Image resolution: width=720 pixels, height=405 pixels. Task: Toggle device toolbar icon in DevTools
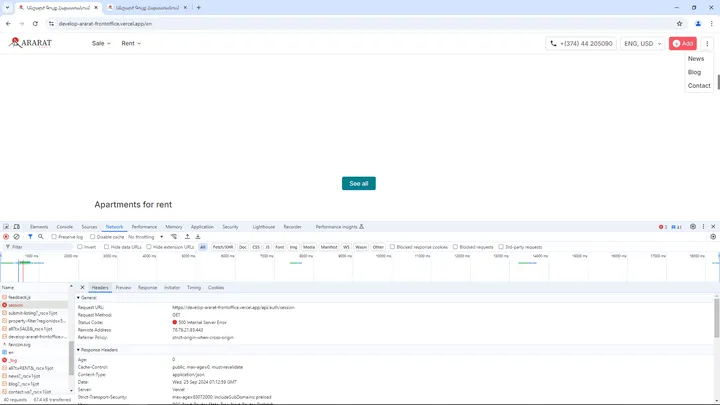pyautogui.click(x=18, y=227)
